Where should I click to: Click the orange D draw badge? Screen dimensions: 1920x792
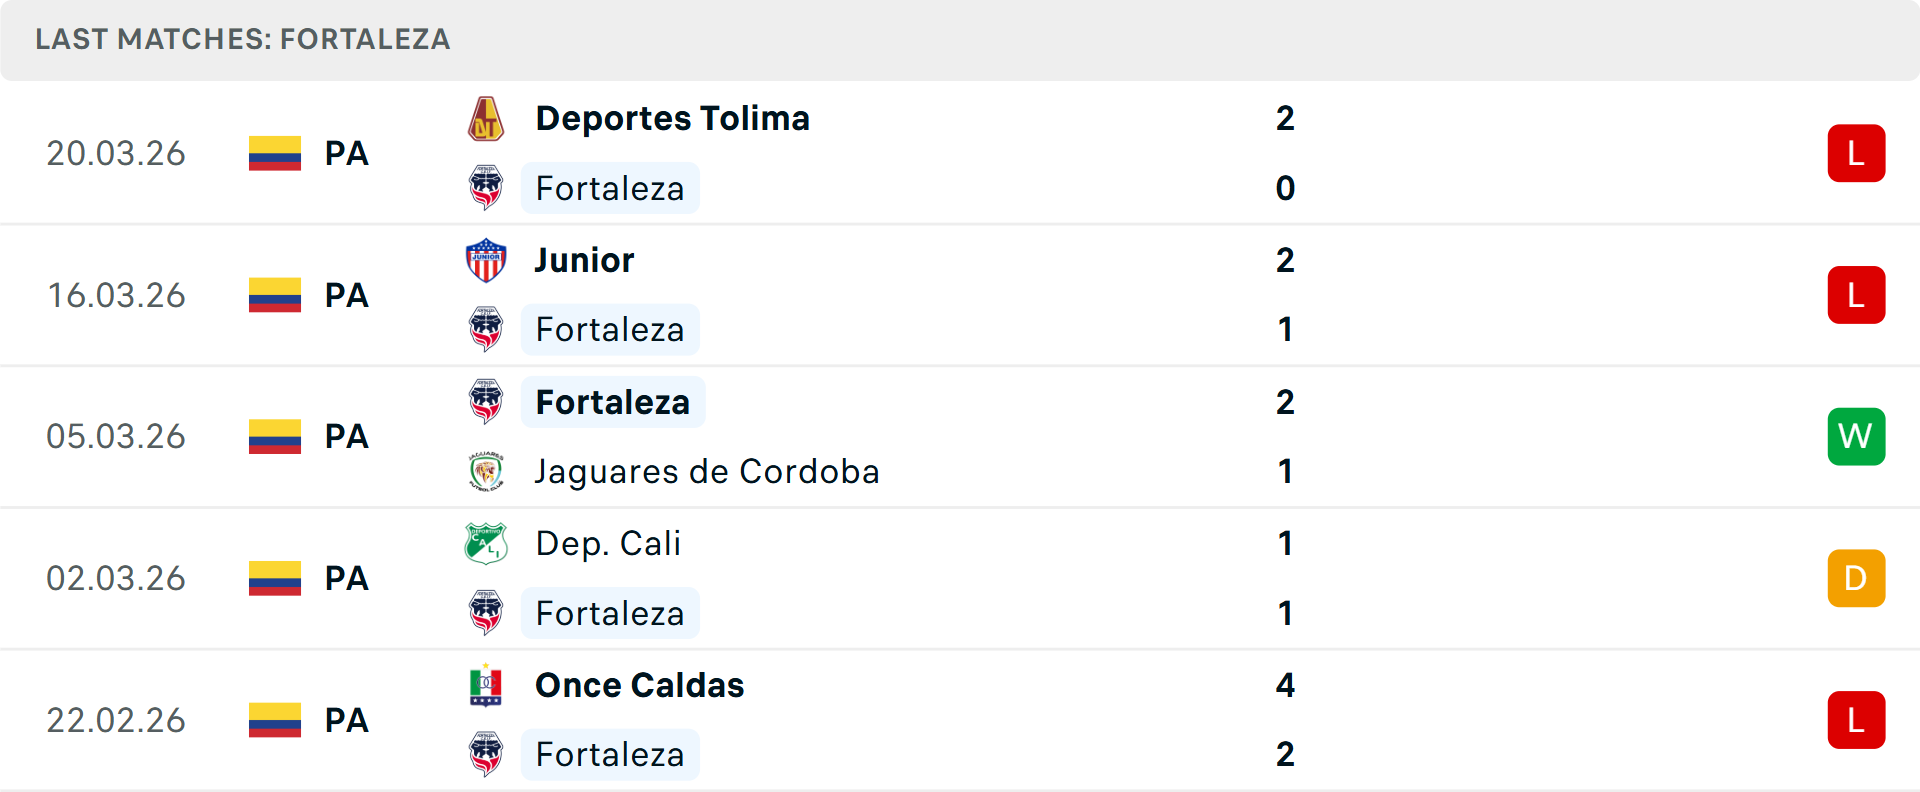[1856, 579]
